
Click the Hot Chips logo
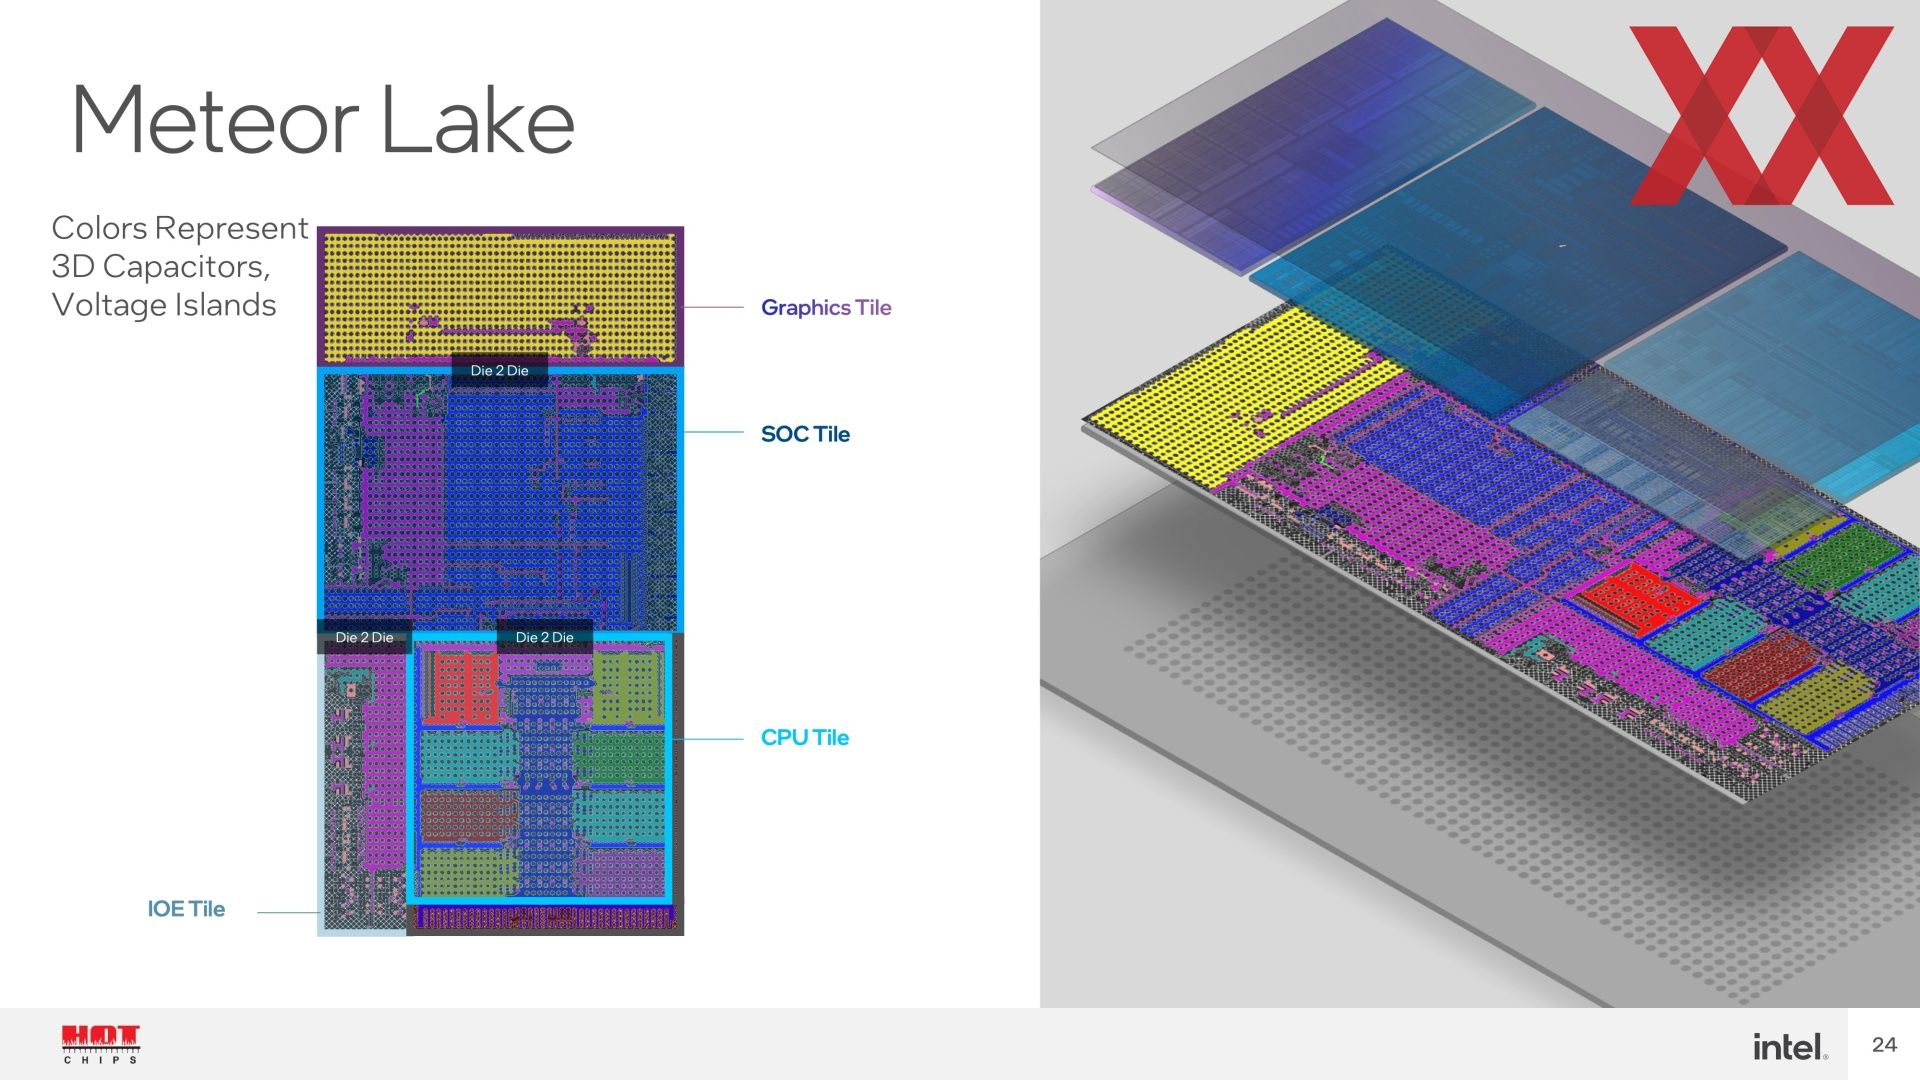pyautogui.click(x=101, y=1044)
